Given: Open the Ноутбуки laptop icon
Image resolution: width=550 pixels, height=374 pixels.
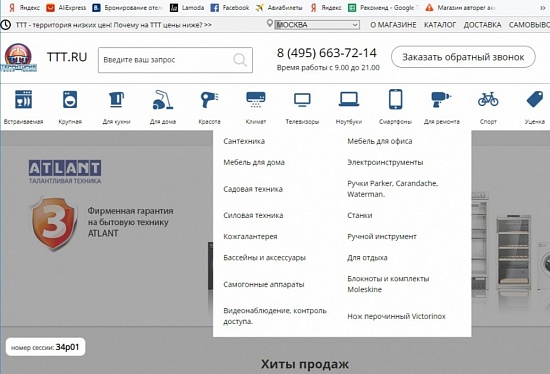Looking at the screenshot, I should 349,99.
